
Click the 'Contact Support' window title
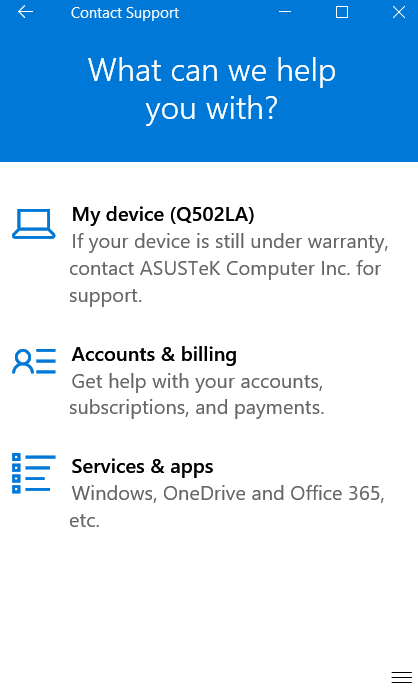pyautogui.click(x=125, y=13)
